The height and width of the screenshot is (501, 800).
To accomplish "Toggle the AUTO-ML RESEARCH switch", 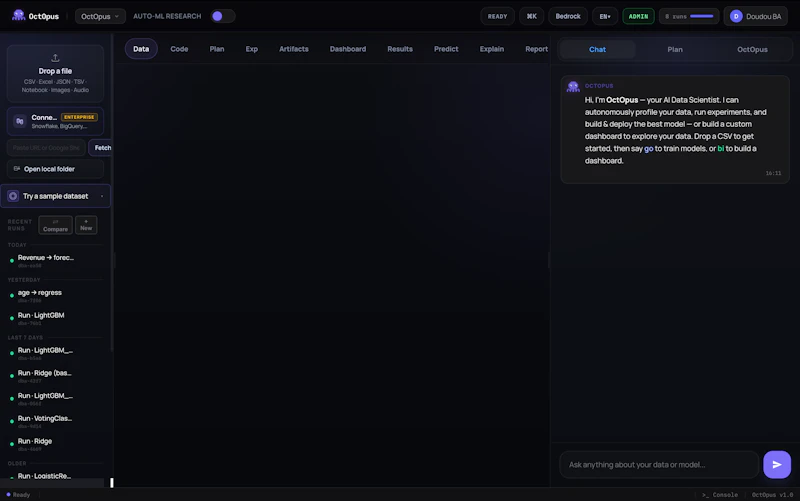I will (222, 16).
